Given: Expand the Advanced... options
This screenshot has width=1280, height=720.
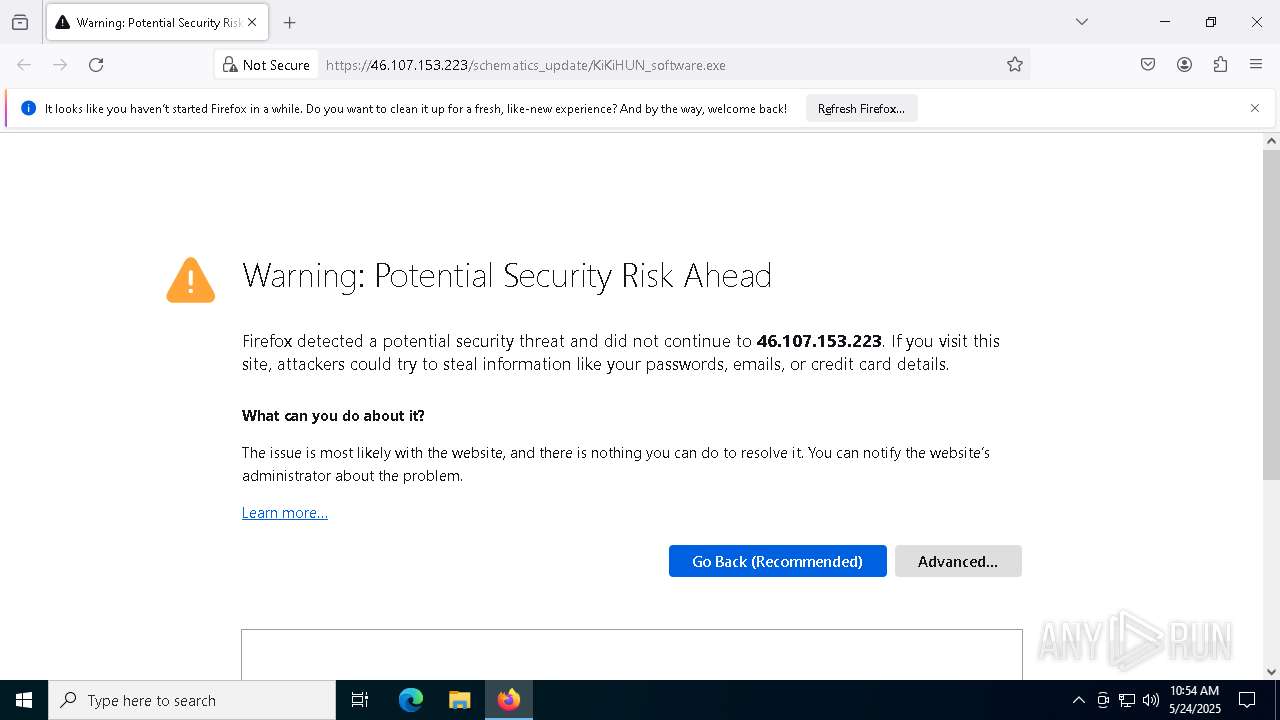Looking at the screenshot, I should pos(957,561).
